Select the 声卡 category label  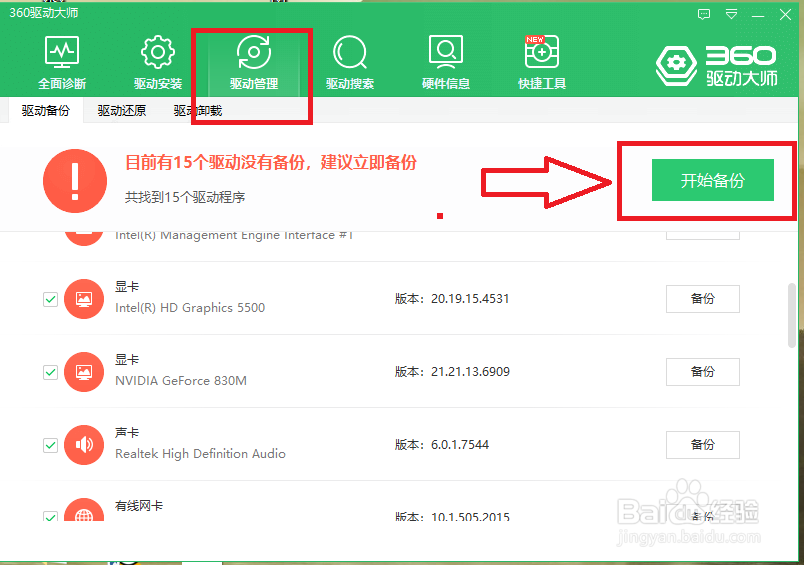(127, 433)
